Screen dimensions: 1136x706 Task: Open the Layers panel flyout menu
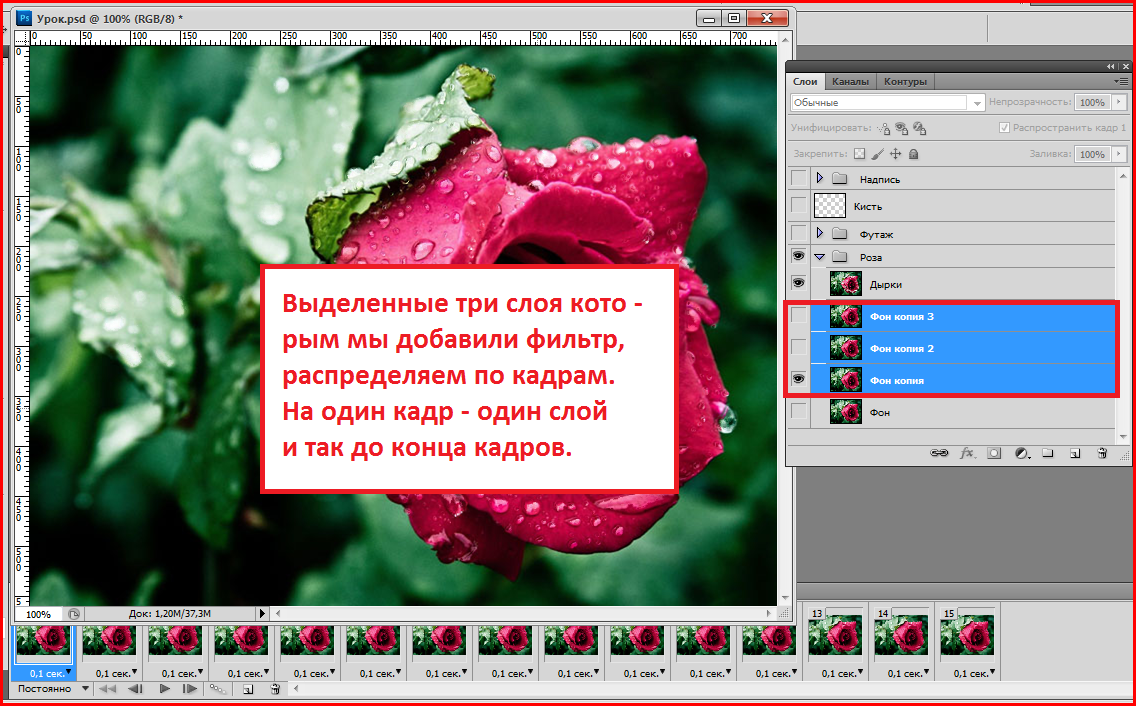coord(1122,82)
